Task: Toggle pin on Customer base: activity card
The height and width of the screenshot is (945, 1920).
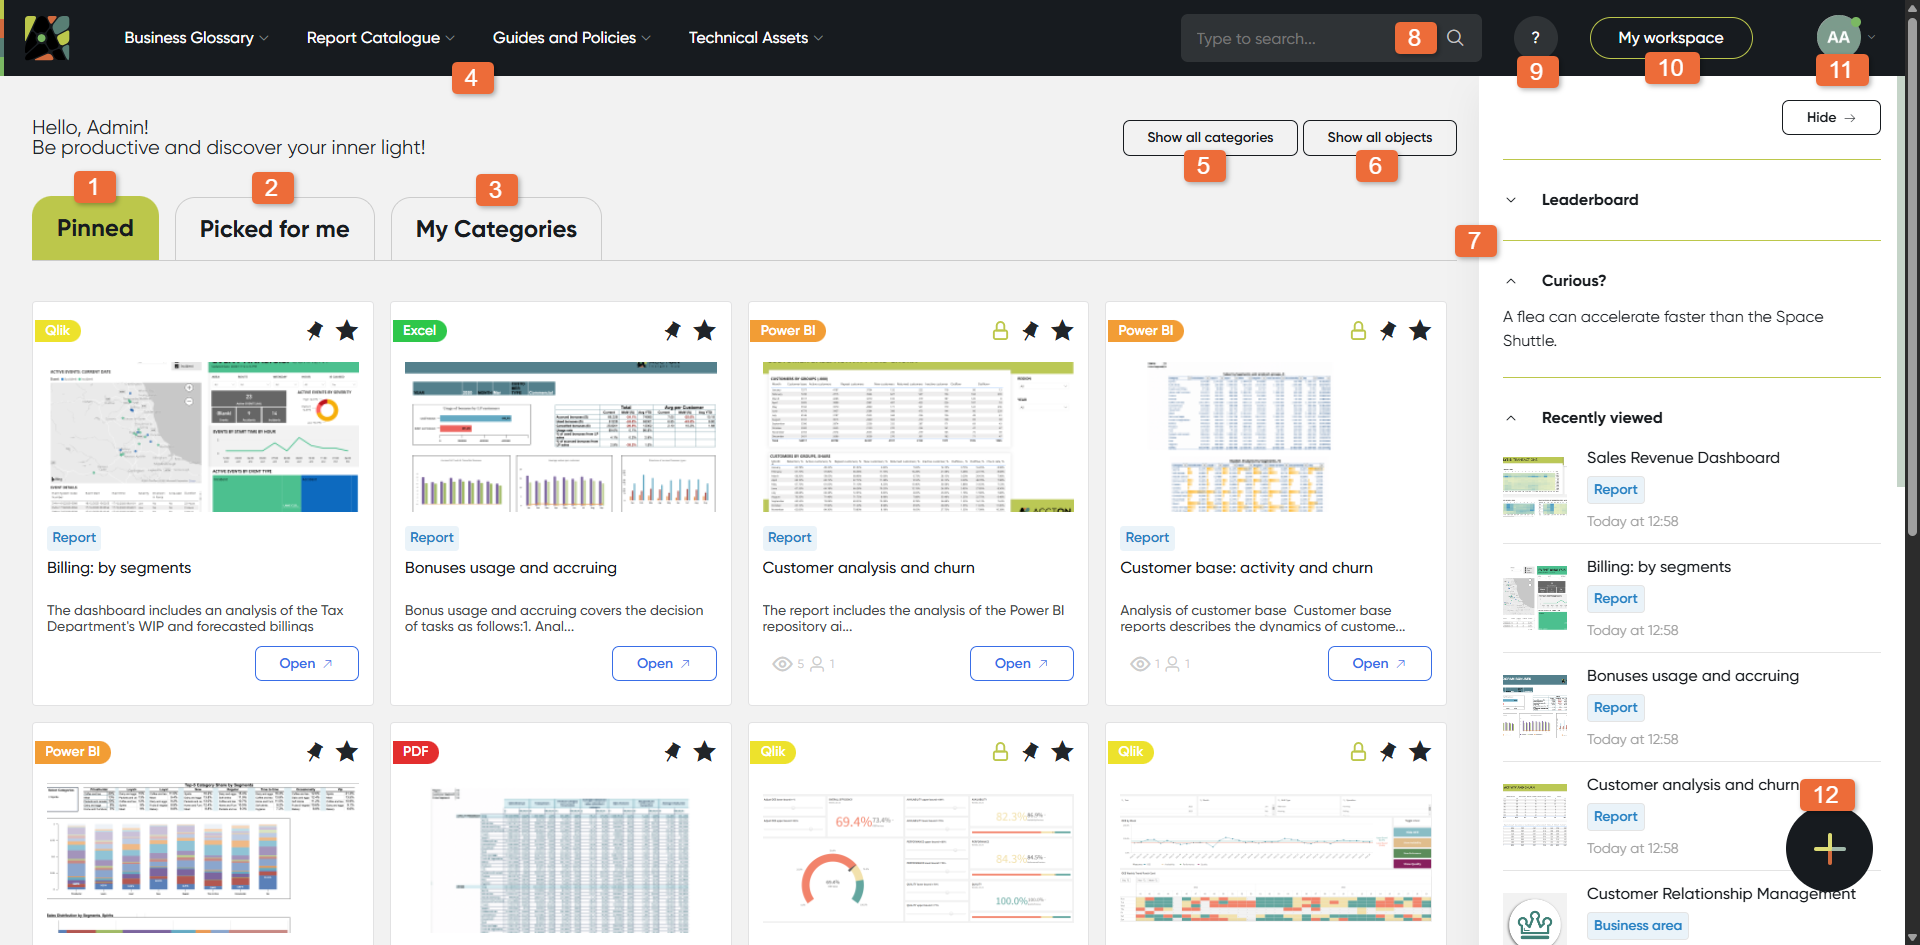Action: click(x=1388, y=331)
